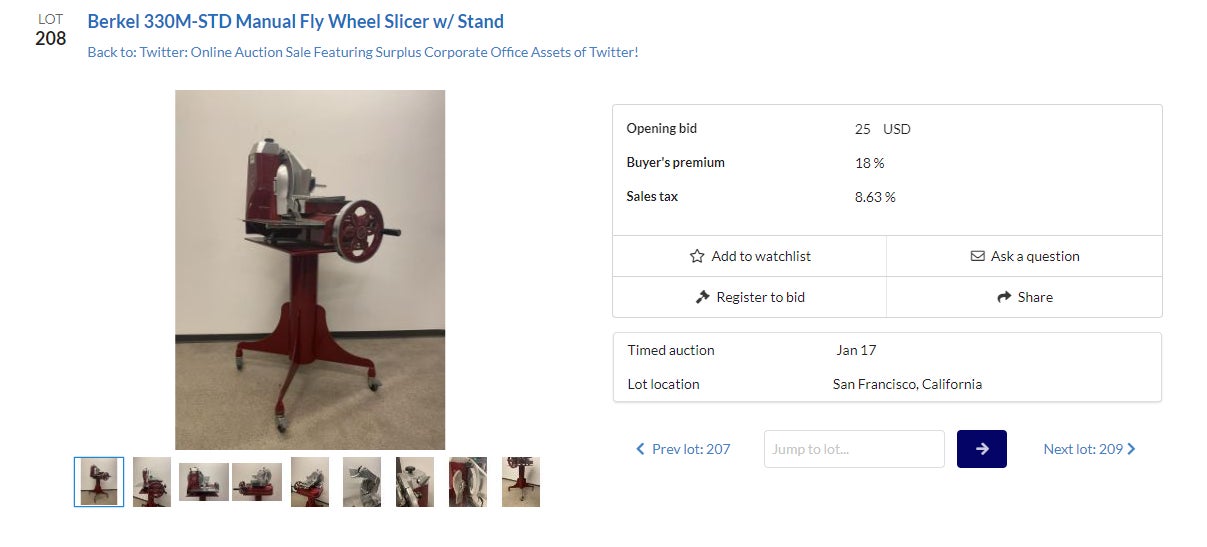
Task: Select the first slicer thumbnail
Action: 99,482
